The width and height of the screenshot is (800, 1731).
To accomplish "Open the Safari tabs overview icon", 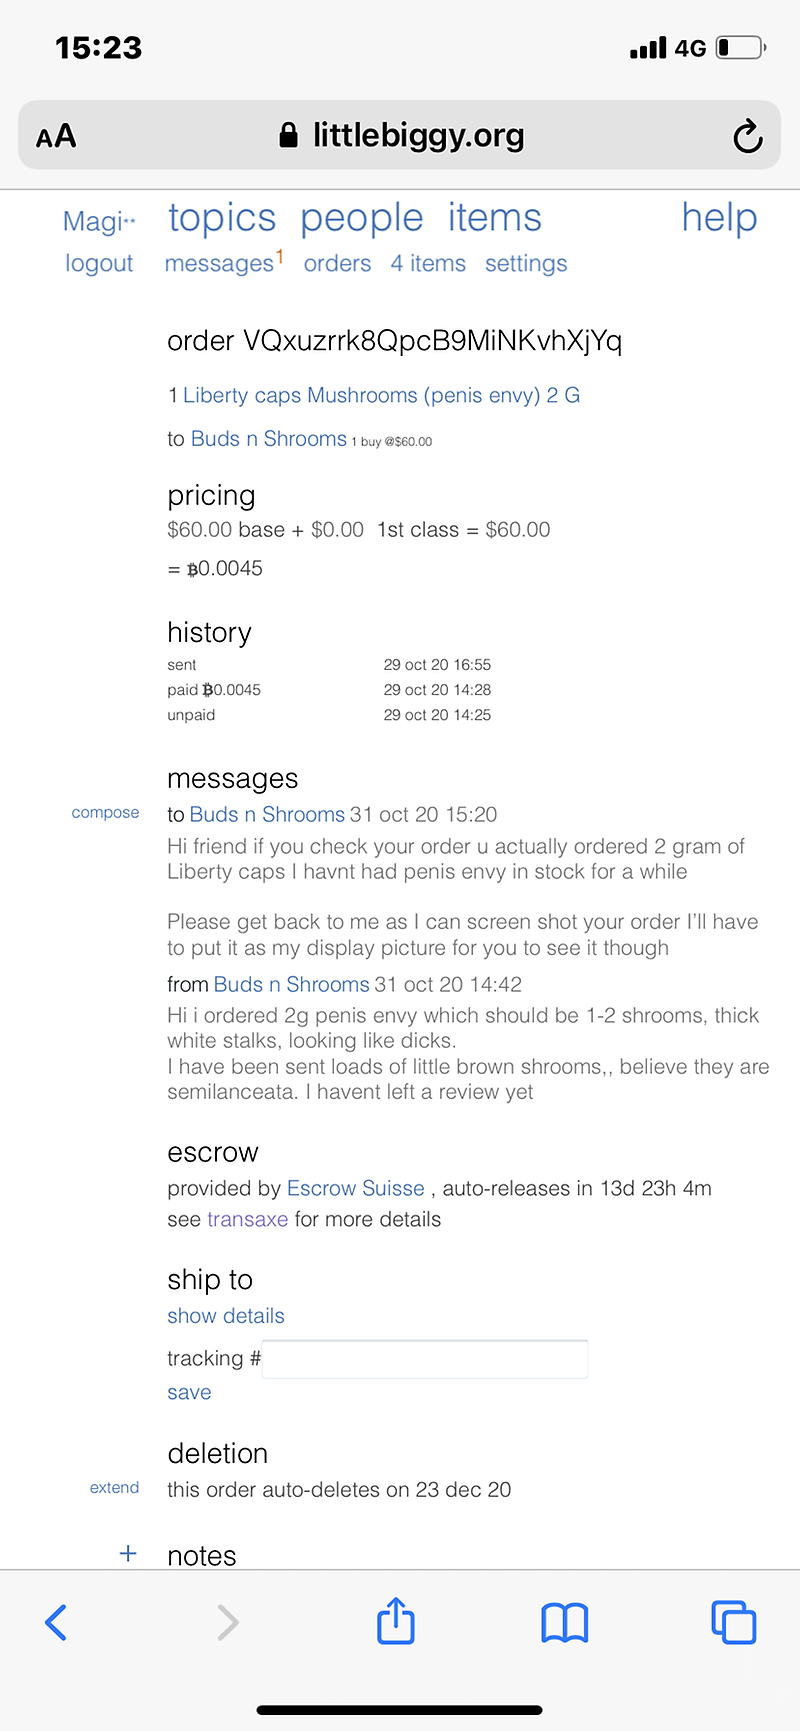I will tap(733, 1622).
